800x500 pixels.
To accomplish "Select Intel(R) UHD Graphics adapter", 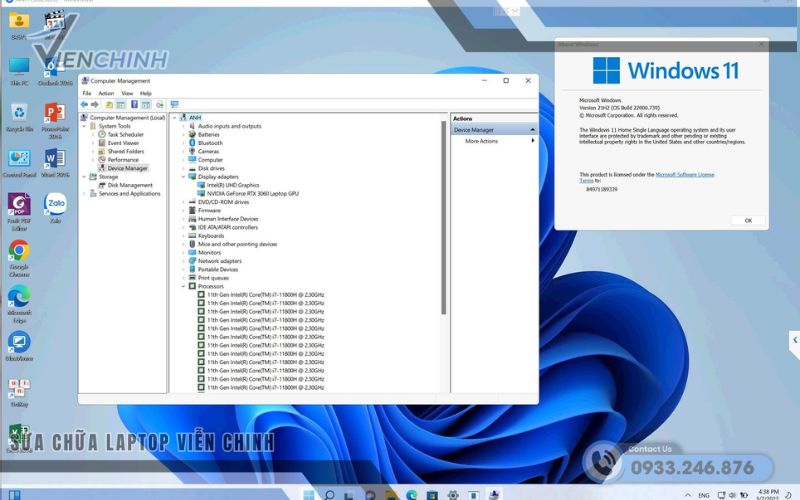I will [x=233, y=185].
